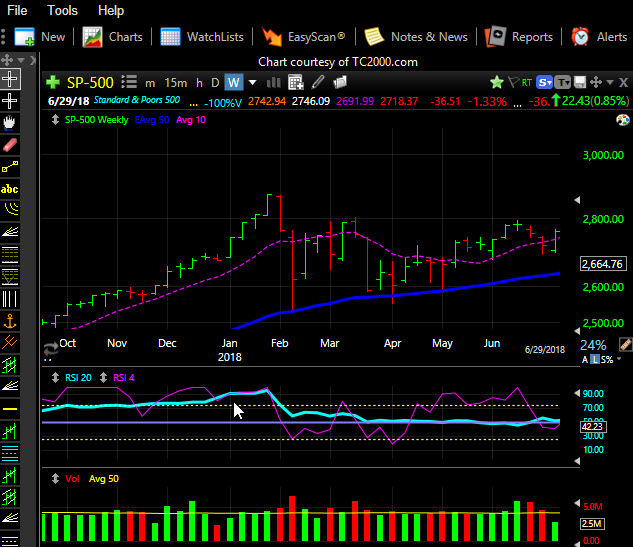Click the orange anchor tool

pos(10,321)
